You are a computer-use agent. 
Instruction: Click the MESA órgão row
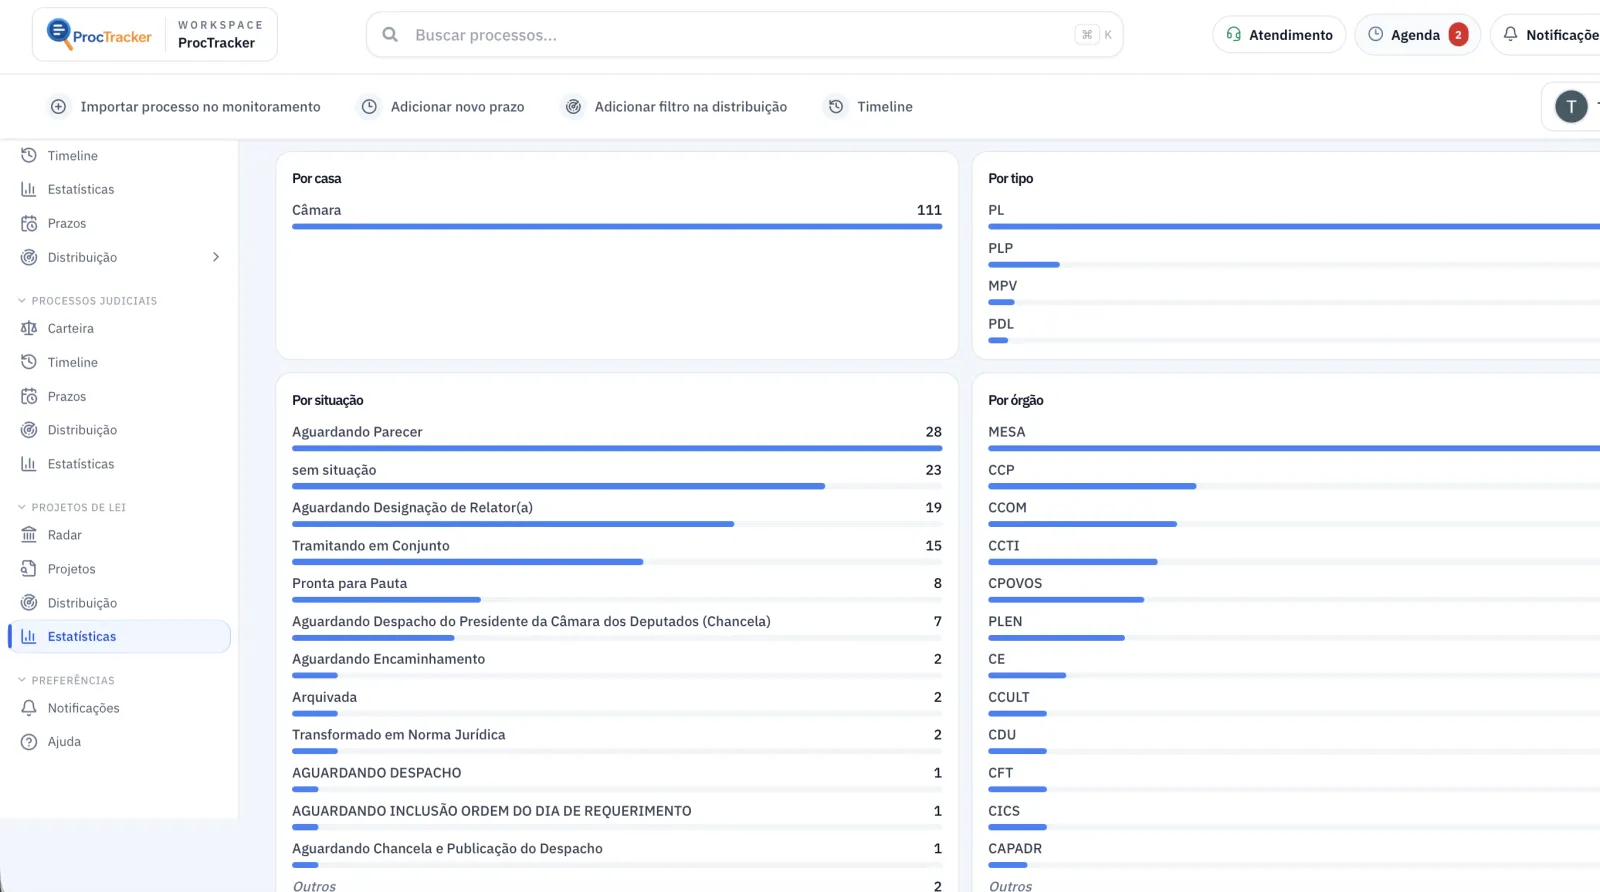(1294, 438)
